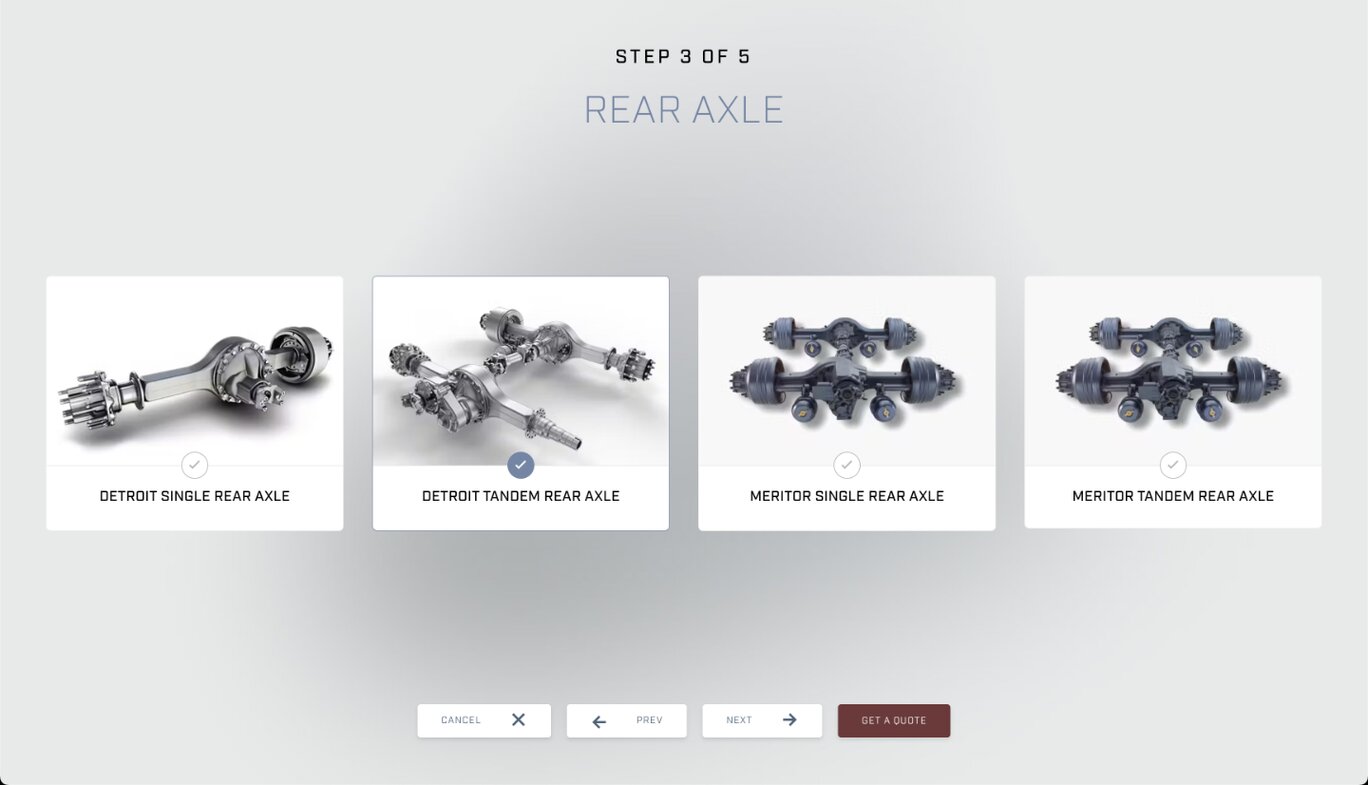Choose the Detroit Single Rear Axle label

[x=195, y=496]
